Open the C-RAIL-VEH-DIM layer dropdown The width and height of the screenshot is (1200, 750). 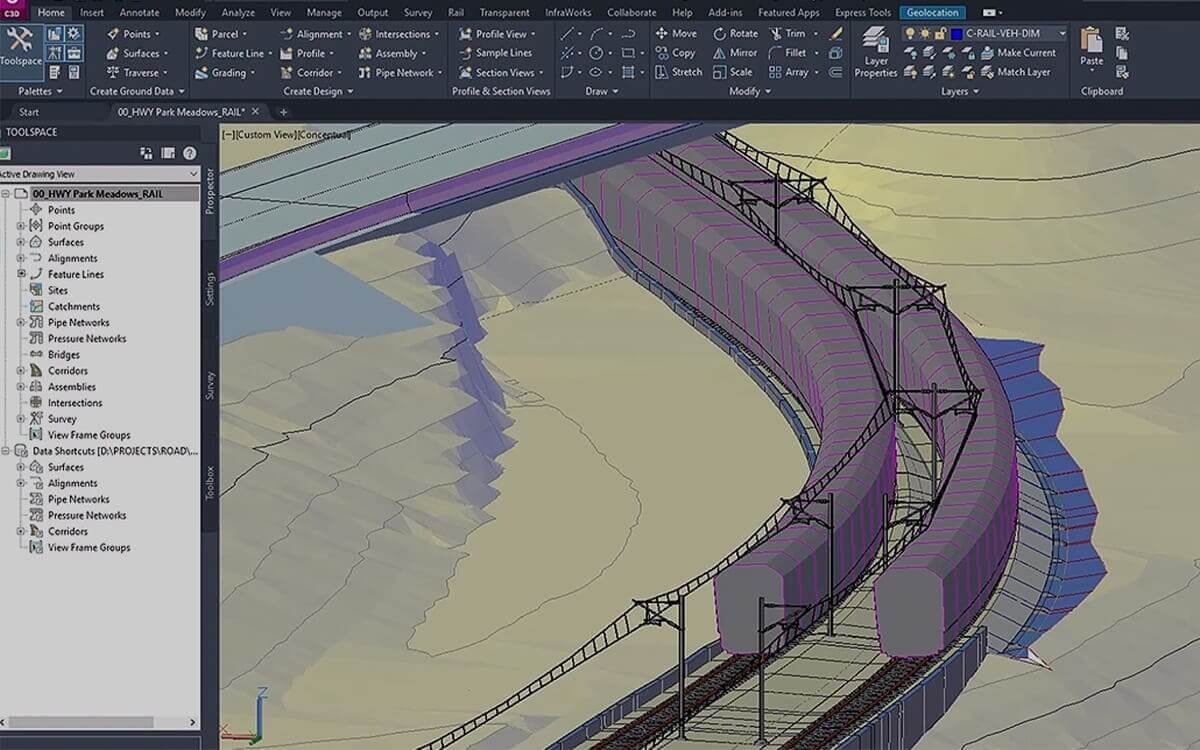pos(1062,34)
